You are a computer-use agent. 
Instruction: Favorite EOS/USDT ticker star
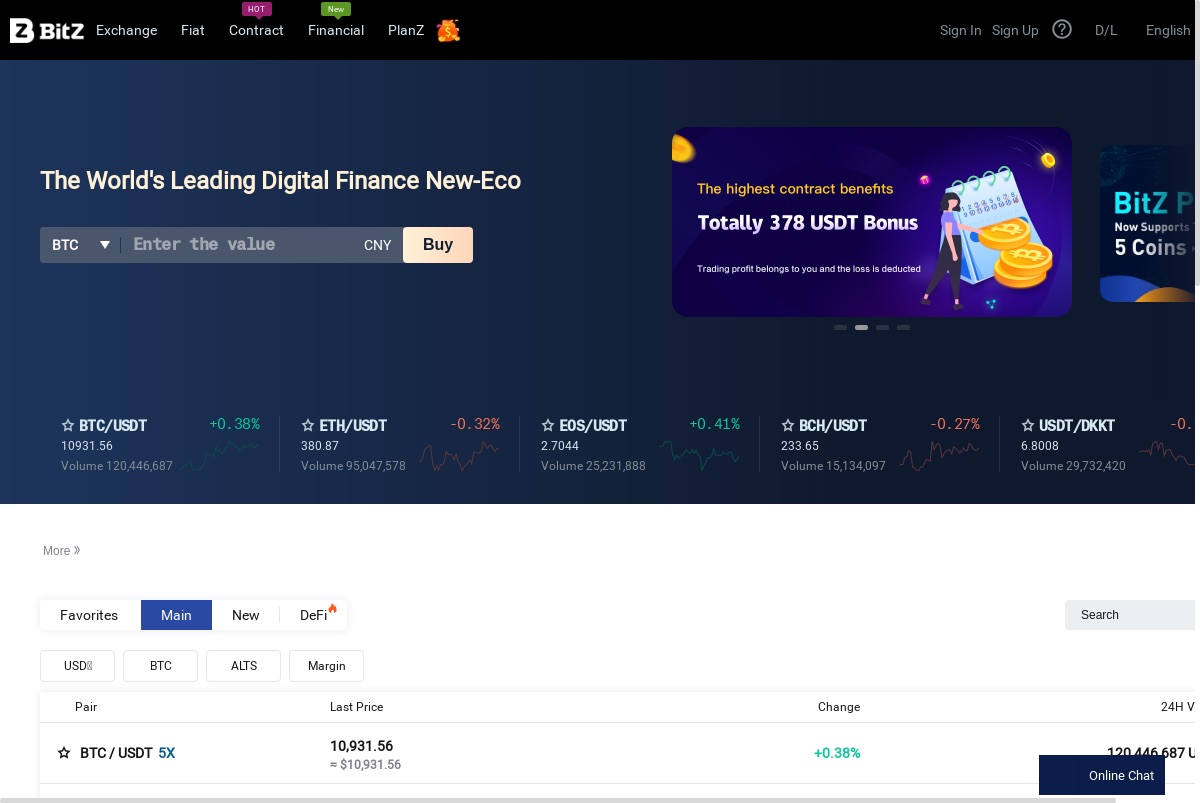click(548, 426)
